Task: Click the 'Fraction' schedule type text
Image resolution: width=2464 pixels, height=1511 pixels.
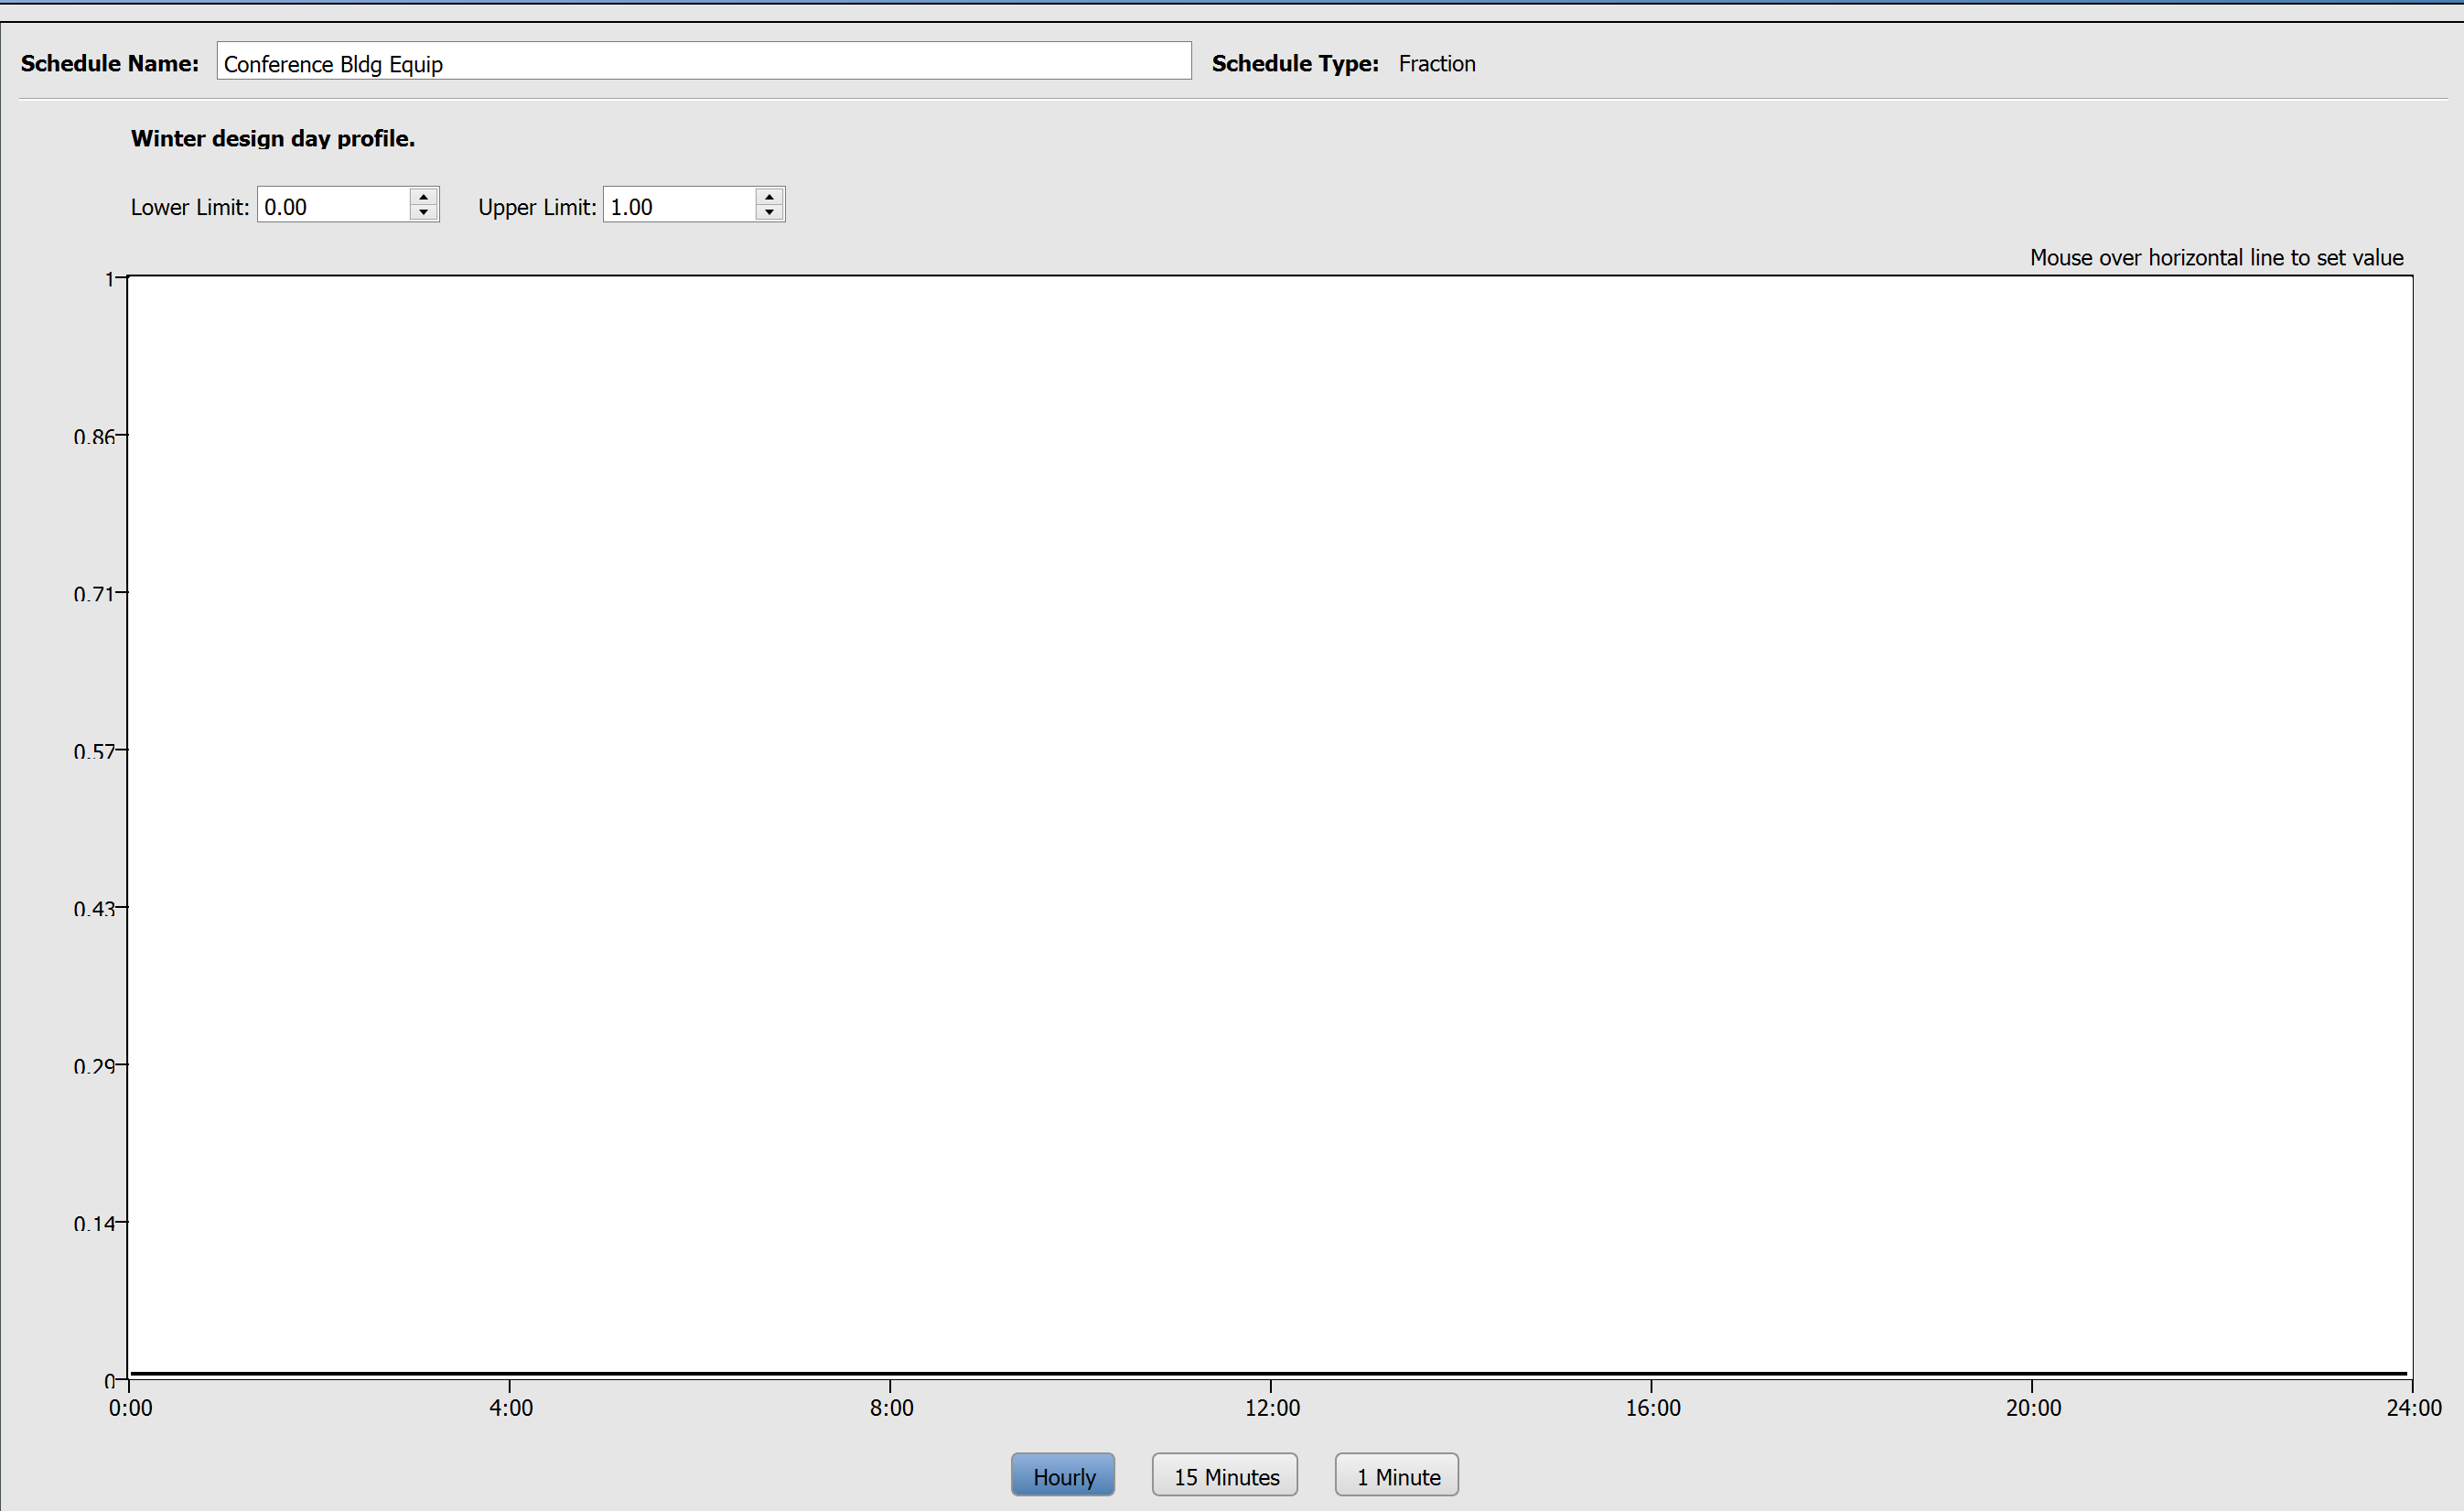Action: (x=1437, y=64)
